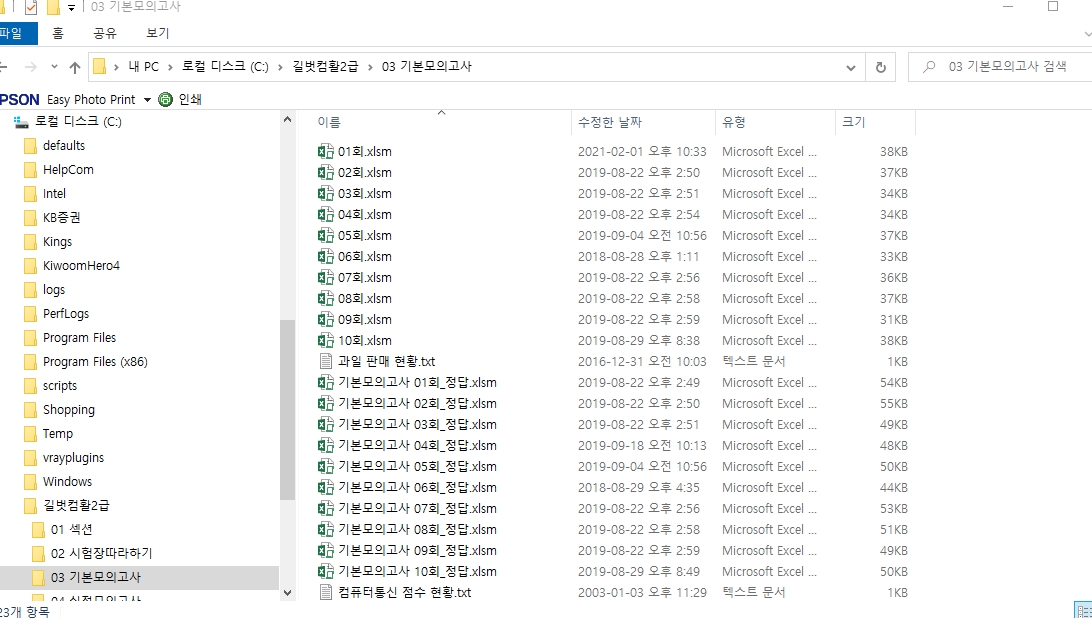Viewport: 1092px width, 618px height.
Task: Open the Easy Photo Print dropdown arrow
Action: 147,100
